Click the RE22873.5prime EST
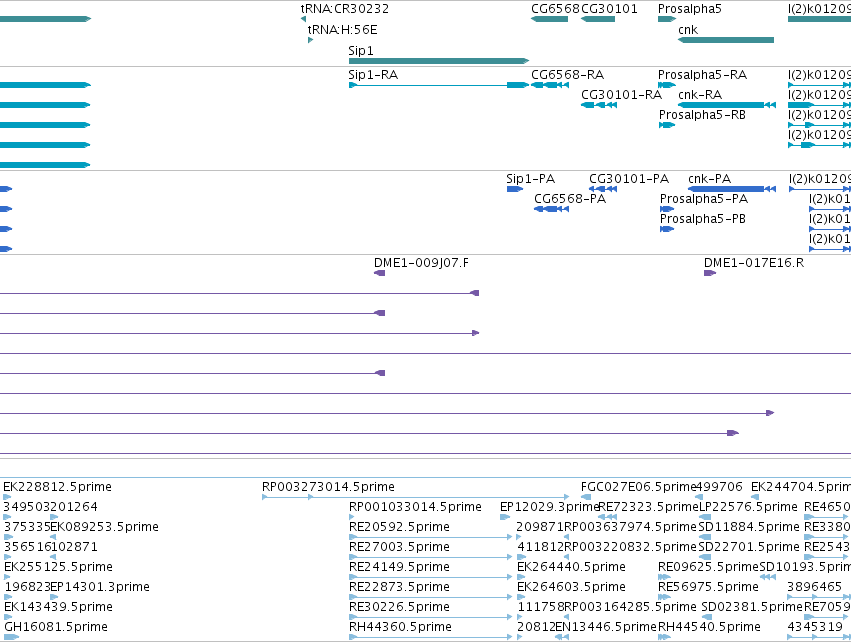Viewport: 851px width, 642px height. coord(430,597)
